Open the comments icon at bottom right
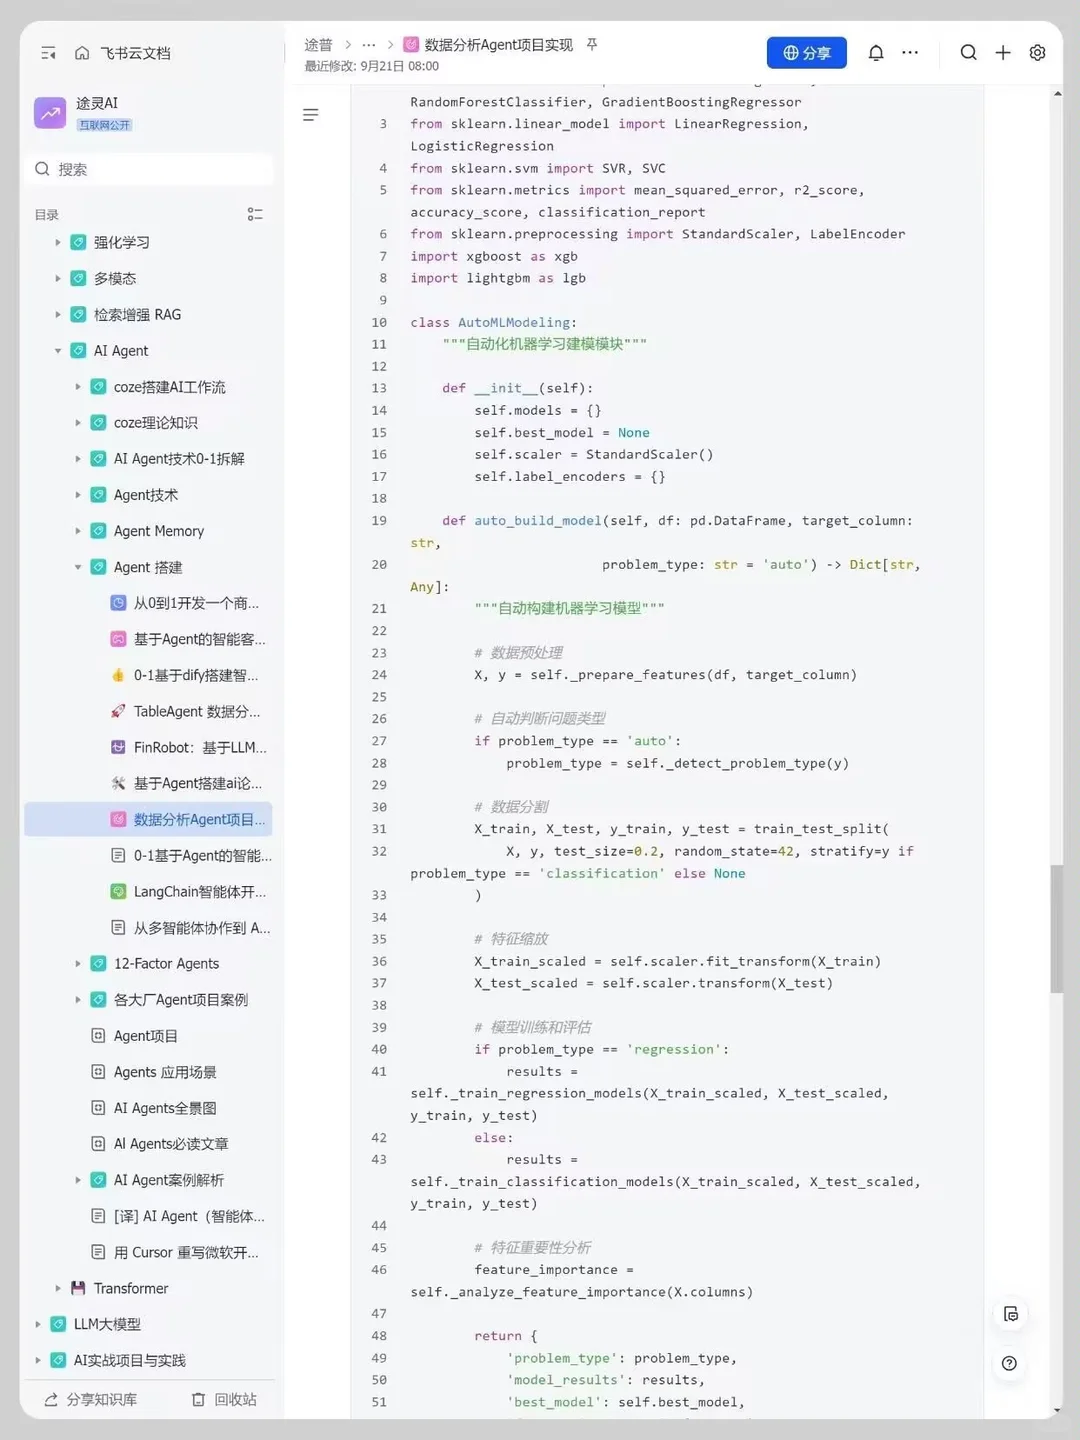1080x1440 pixels. pos(1011,1314)
